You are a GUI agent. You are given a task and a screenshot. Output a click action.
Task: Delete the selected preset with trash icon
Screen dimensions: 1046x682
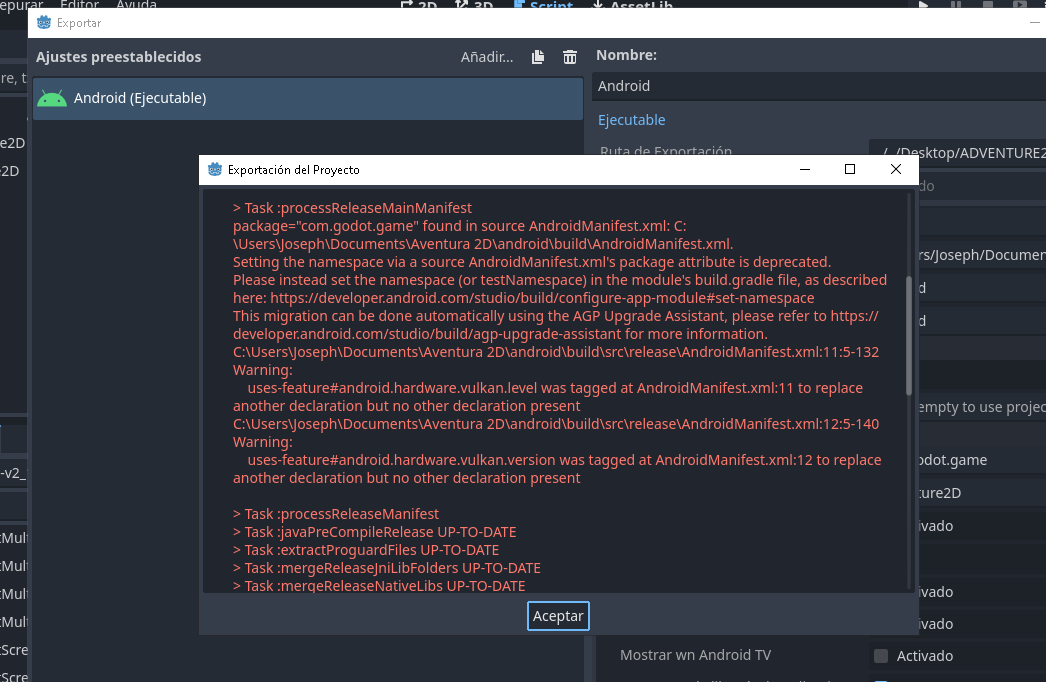[x=570, y=57]
